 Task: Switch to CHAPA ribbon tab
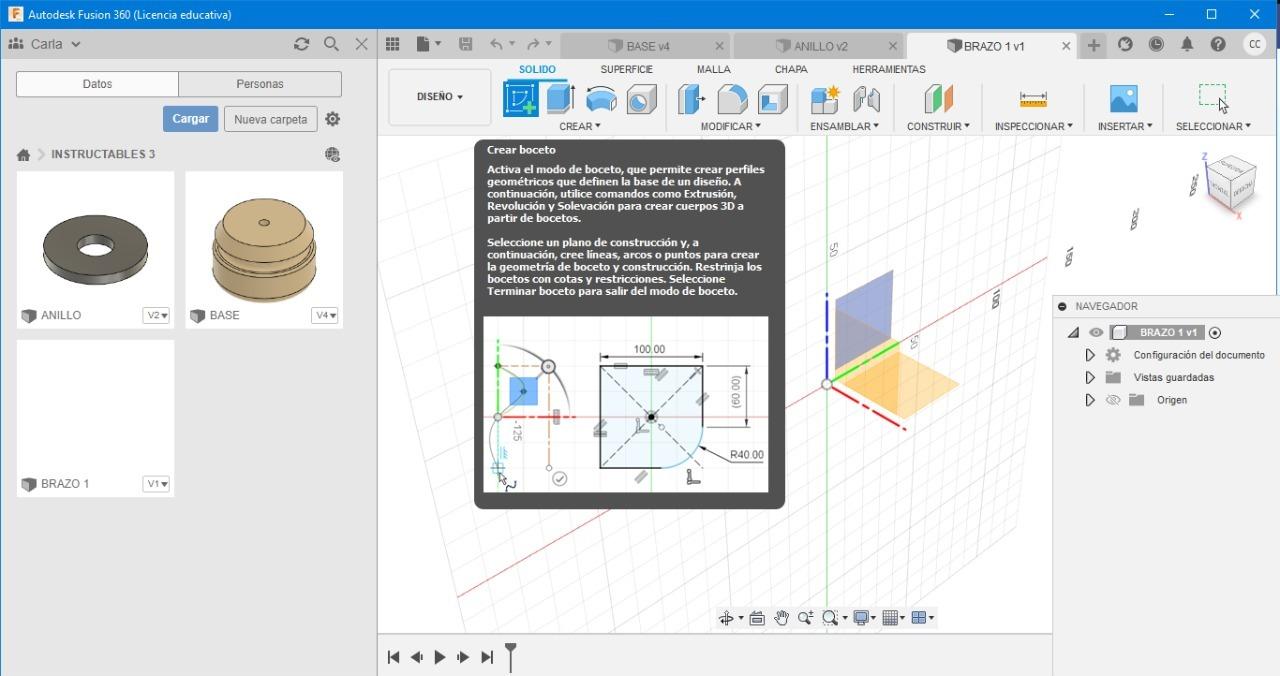(x=791, y=69)
